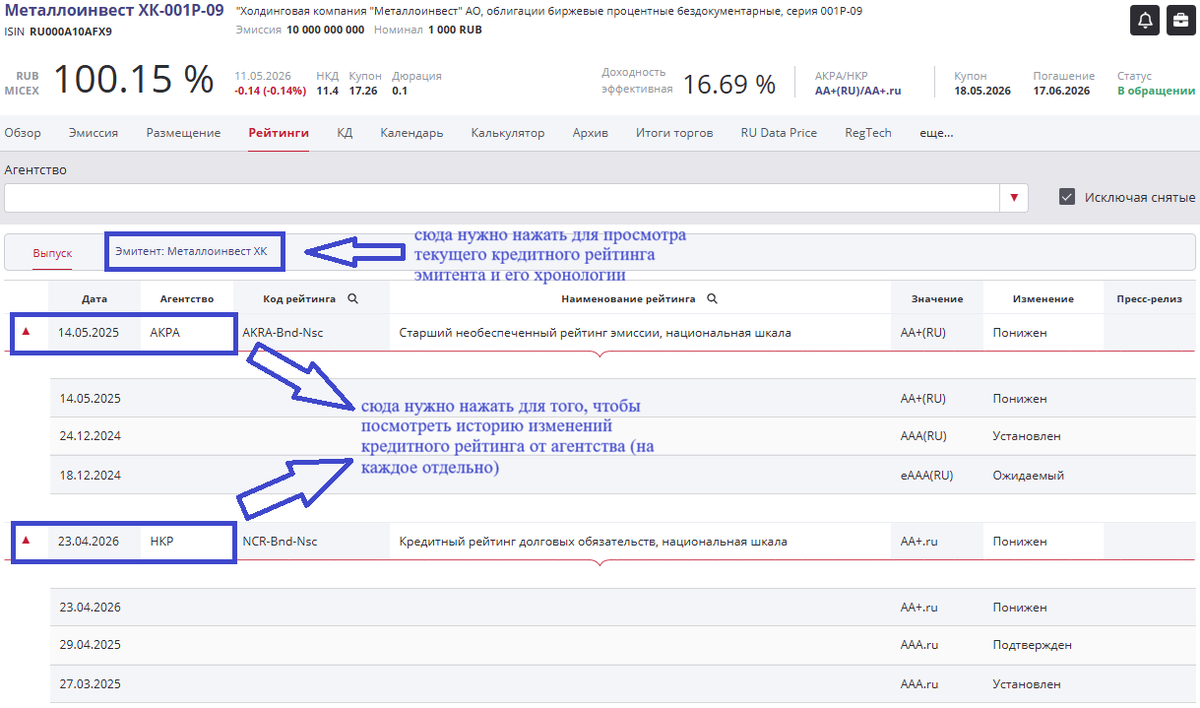Click the history row dated 18.12.2024

coord(622,475)
